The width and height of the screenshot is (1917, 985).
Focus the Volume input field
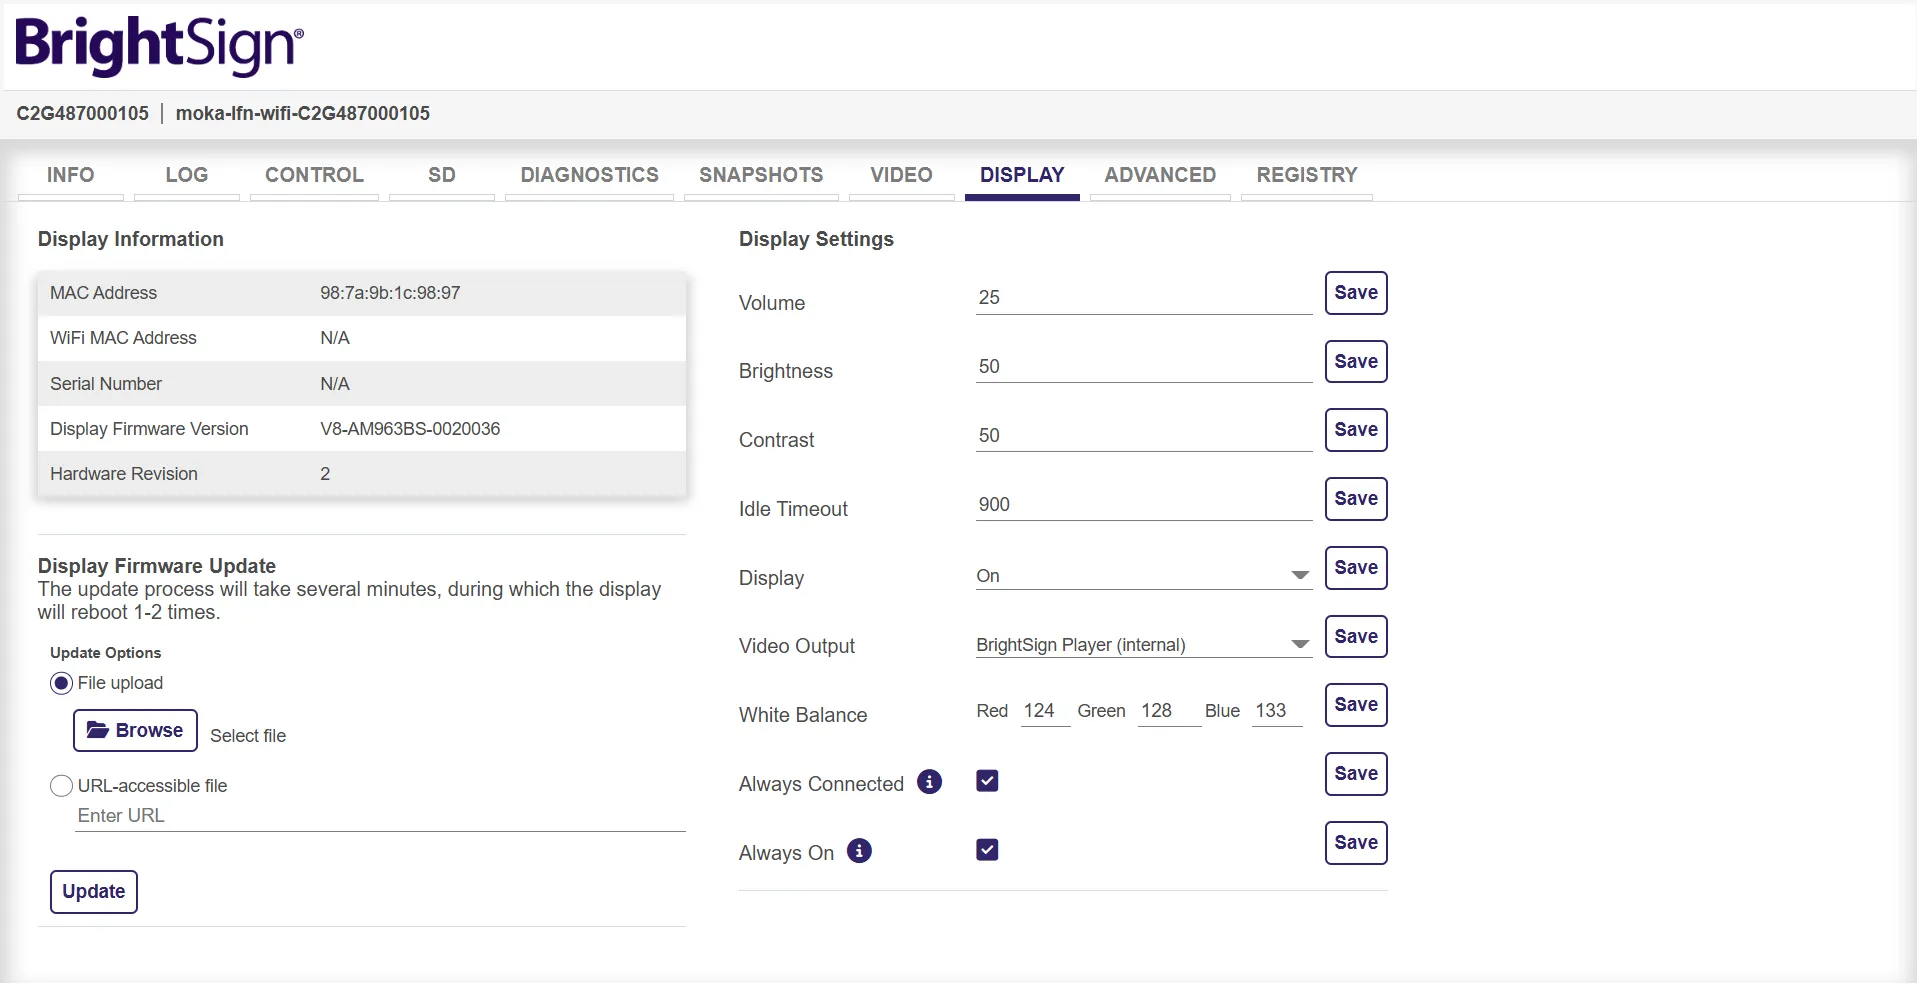coord(1143,298)
